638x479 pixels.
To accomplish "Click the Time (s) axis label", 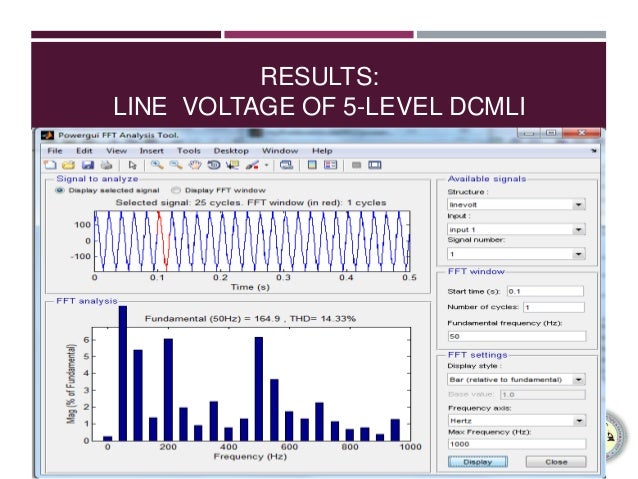I will (250, 287).
